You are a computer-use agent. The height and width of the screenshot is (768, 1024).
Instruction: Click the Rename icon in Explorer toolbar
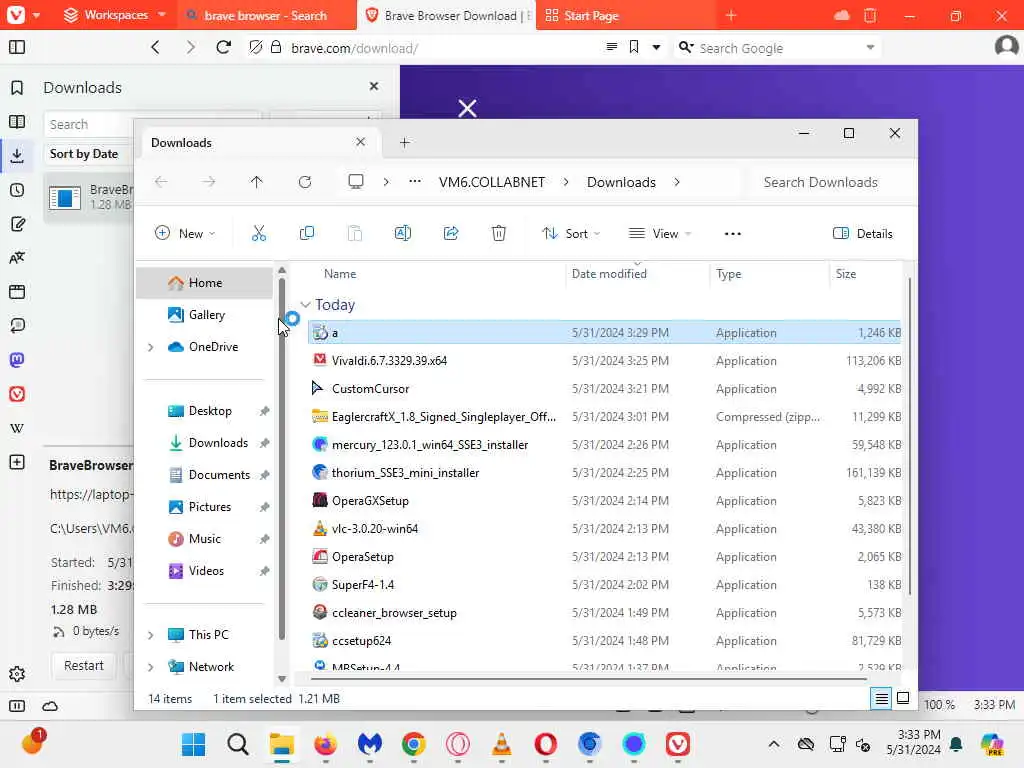(403, 233)
